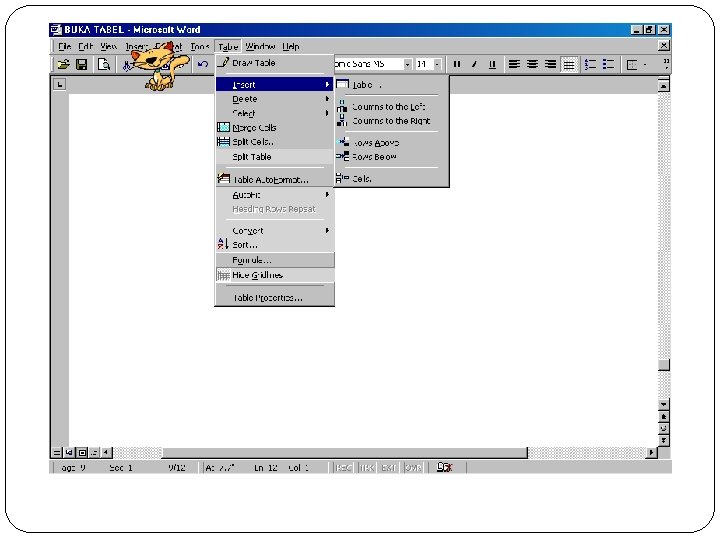Click the vertical scrollbar down arrow
This screenshot has width=720, height=540.
(664, 405)
